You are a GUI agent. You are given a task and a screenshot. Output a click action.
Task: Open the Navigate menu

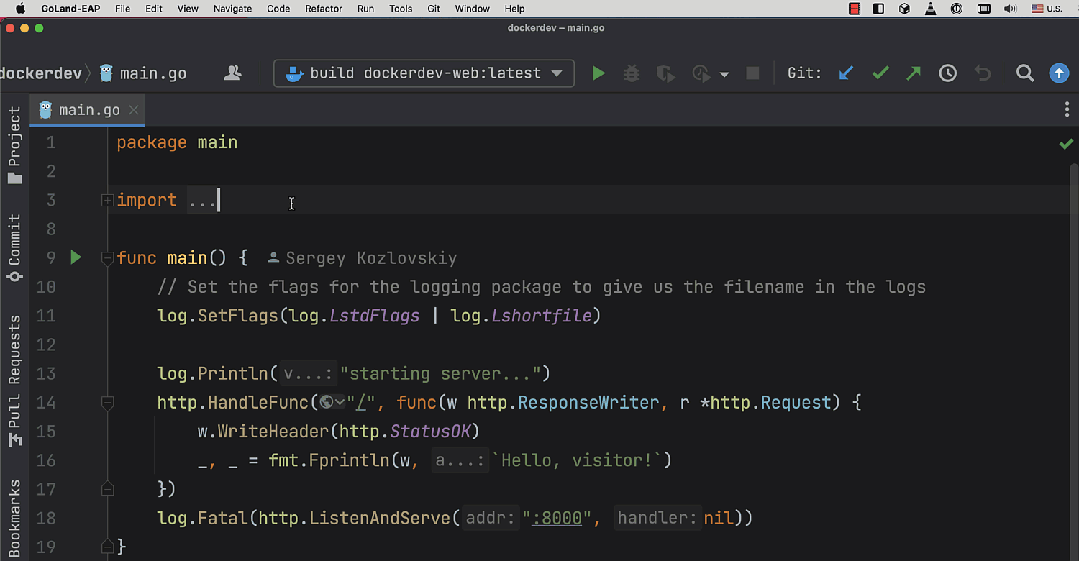233,8
